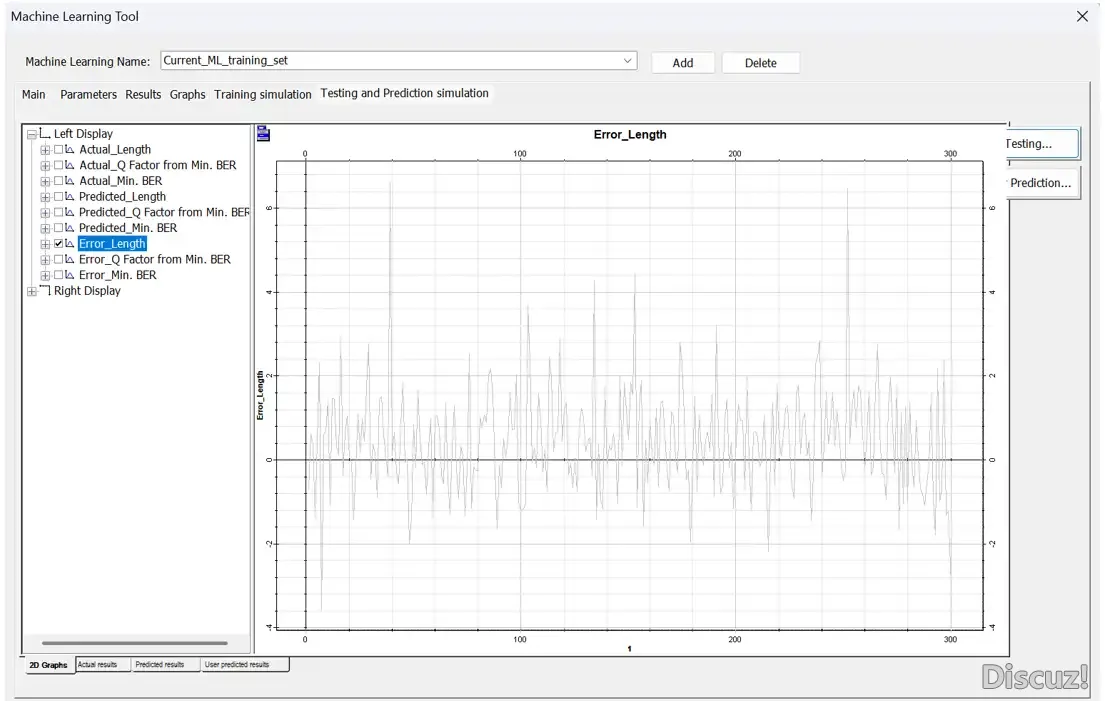This screenshot has width=1105, height=701.
Task: Collapse the Left Display tree node
Action: (32, 134)
